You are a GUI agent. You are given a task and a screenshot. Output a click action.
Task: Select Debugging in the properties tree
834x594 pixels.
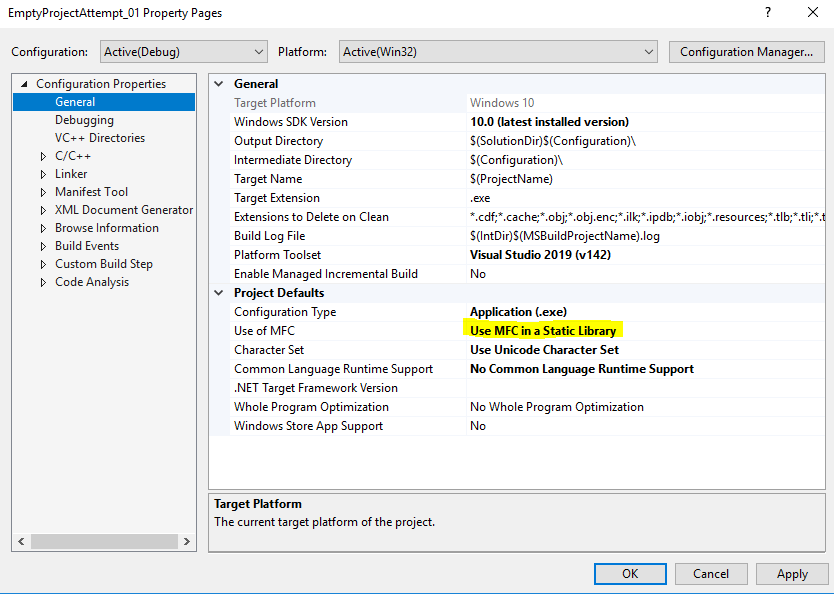(x=84, y=120)
